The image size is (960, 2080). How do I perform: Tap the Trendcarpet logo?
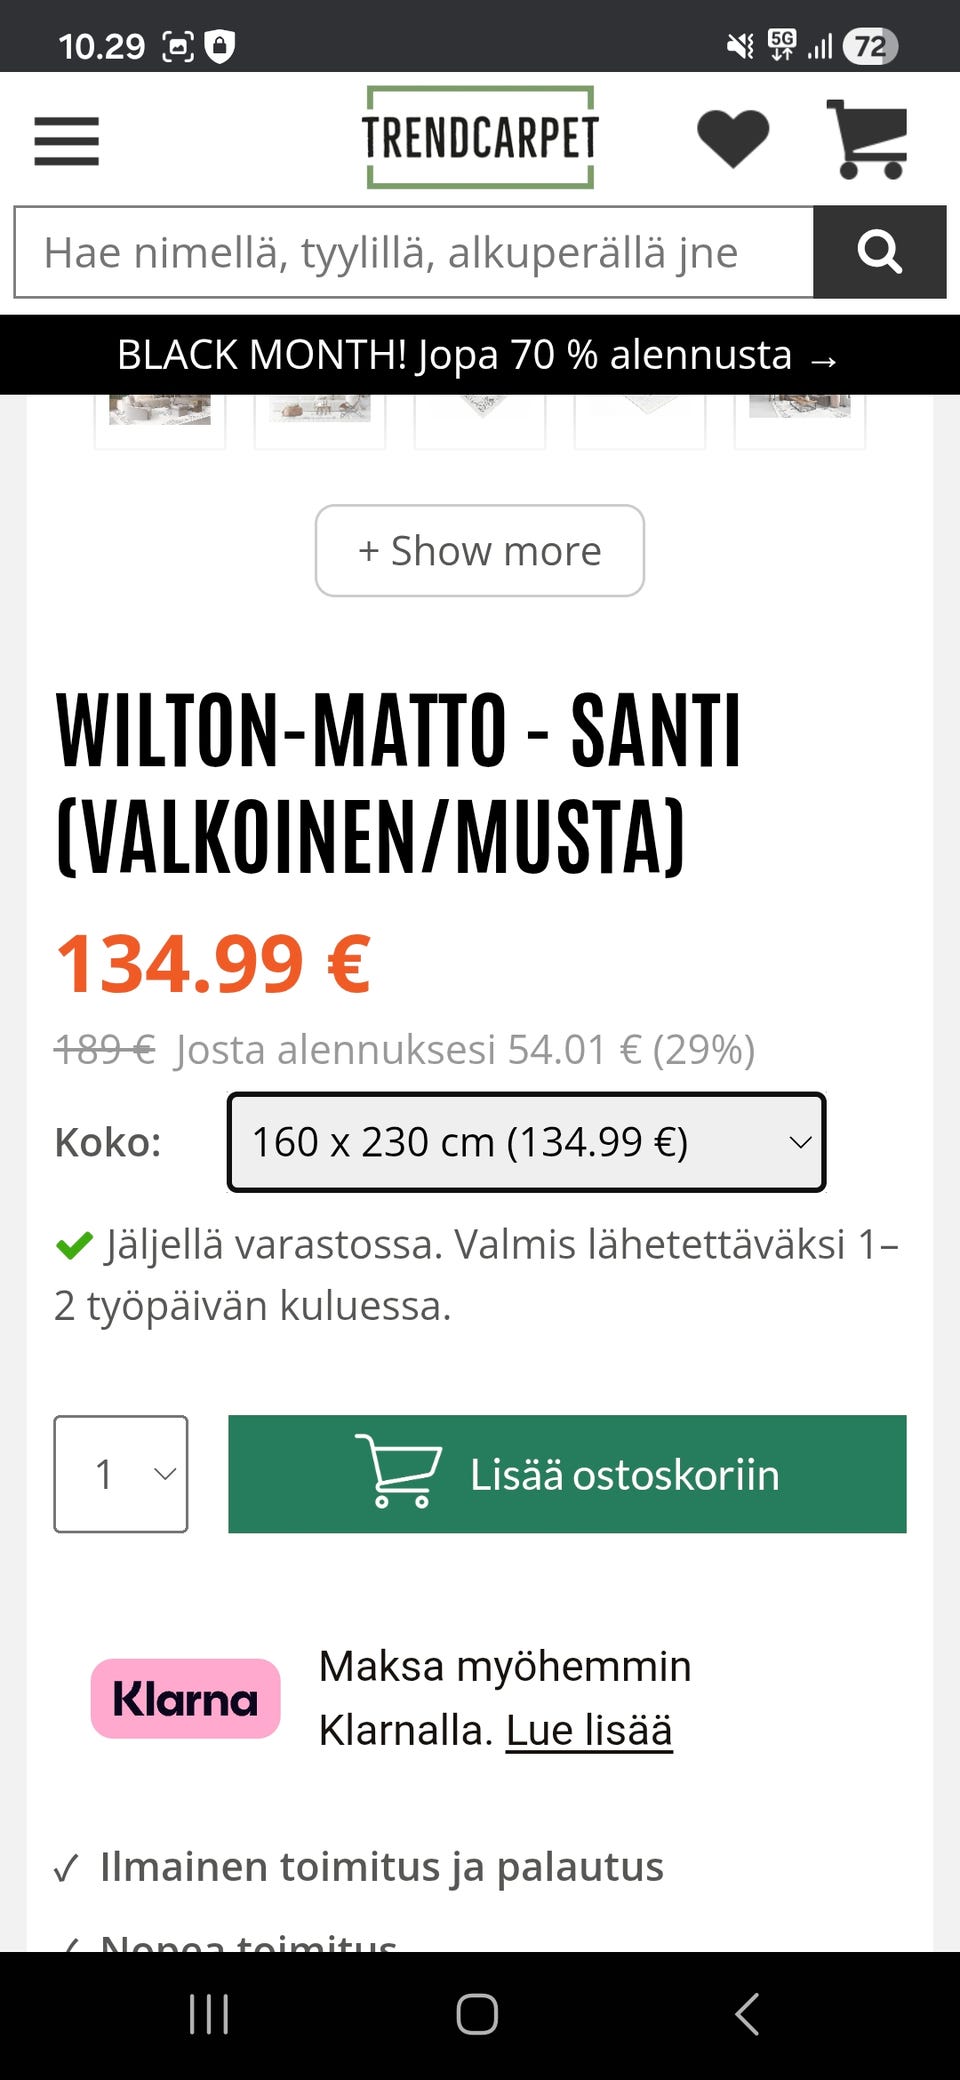[x=480, y=138]
